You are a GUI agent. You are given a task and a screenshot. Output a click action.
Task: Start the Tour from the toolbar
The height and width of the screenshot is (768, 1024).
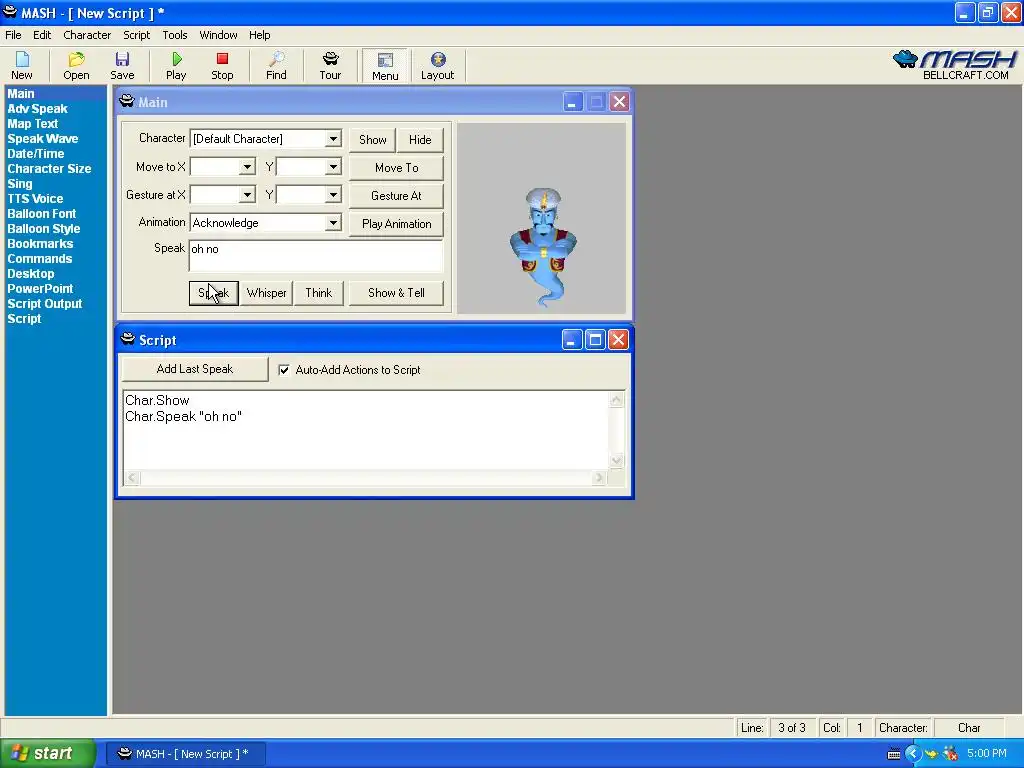point(330,66)
